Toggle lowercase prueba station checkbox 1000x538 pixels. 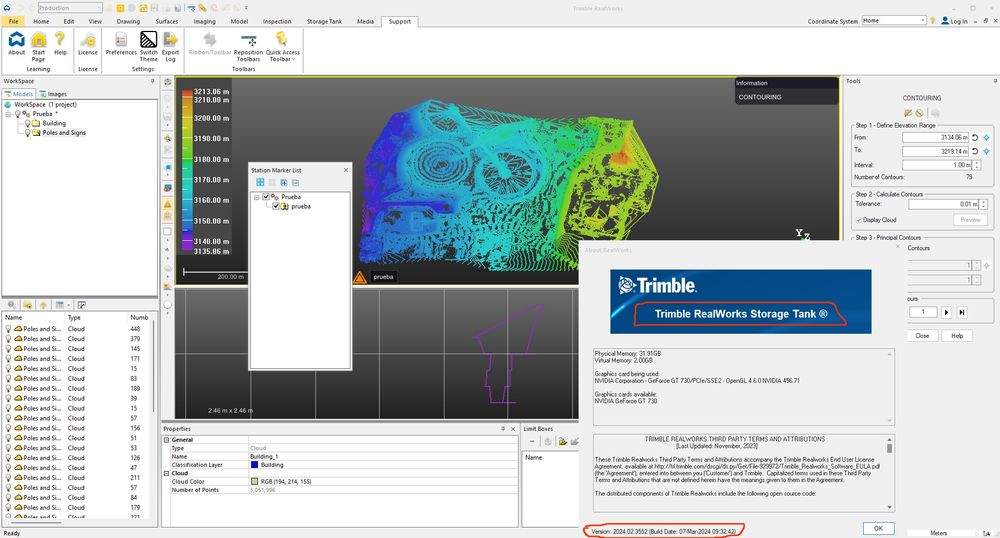[276, 207]
